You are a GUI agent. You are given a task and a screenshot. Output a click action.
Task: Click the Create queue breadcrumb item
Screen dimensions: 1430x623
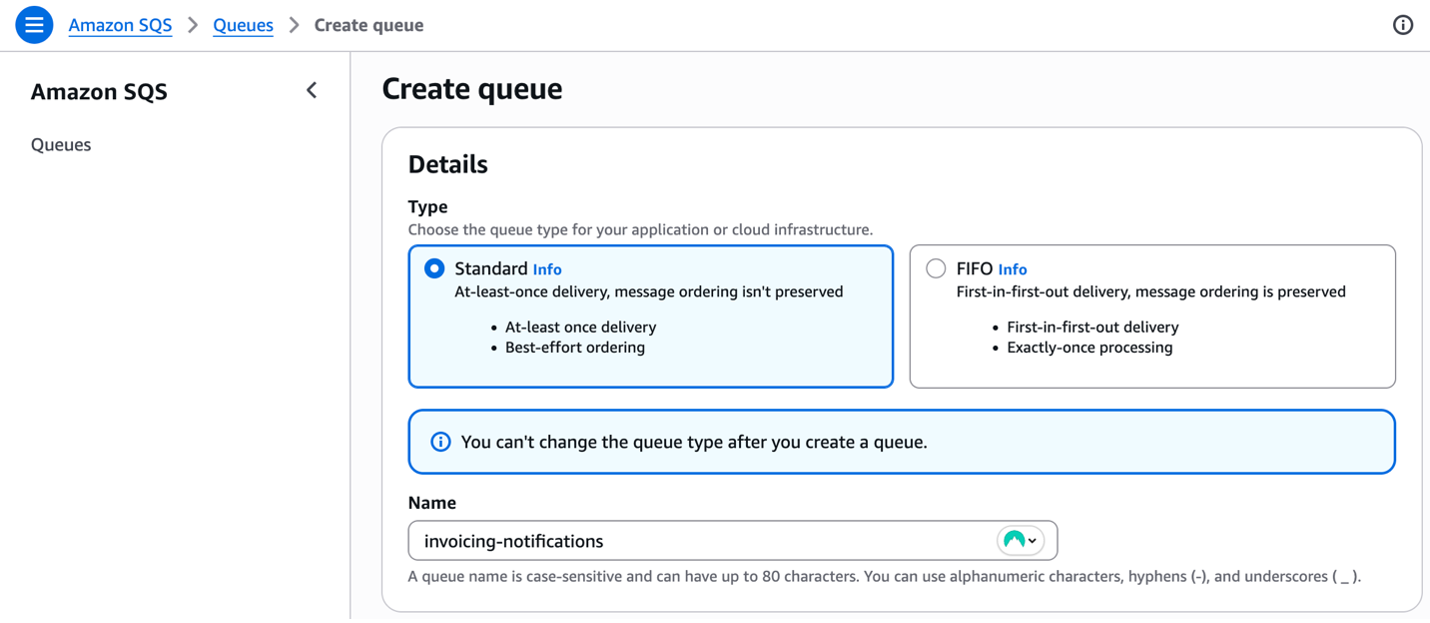click(x=368, y=25)
